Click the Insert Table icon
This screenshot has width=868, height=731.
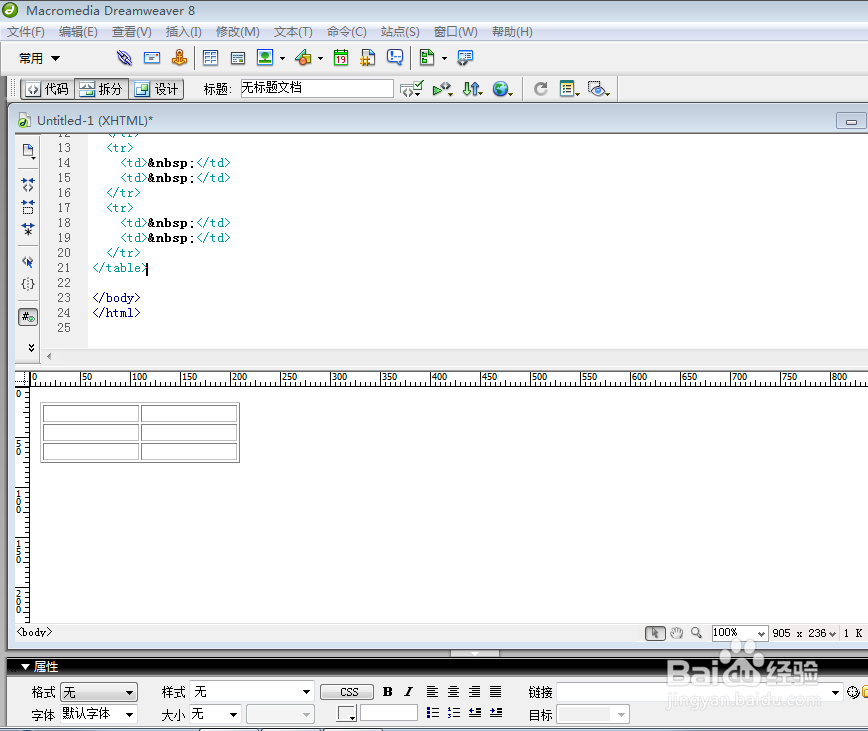210,58
